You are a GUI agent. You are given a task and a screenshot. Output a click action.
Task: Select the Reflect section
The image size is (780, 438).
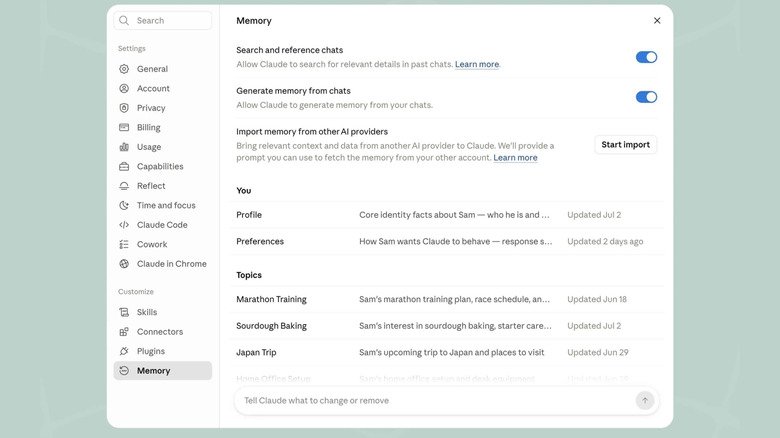tap(163, 186)
